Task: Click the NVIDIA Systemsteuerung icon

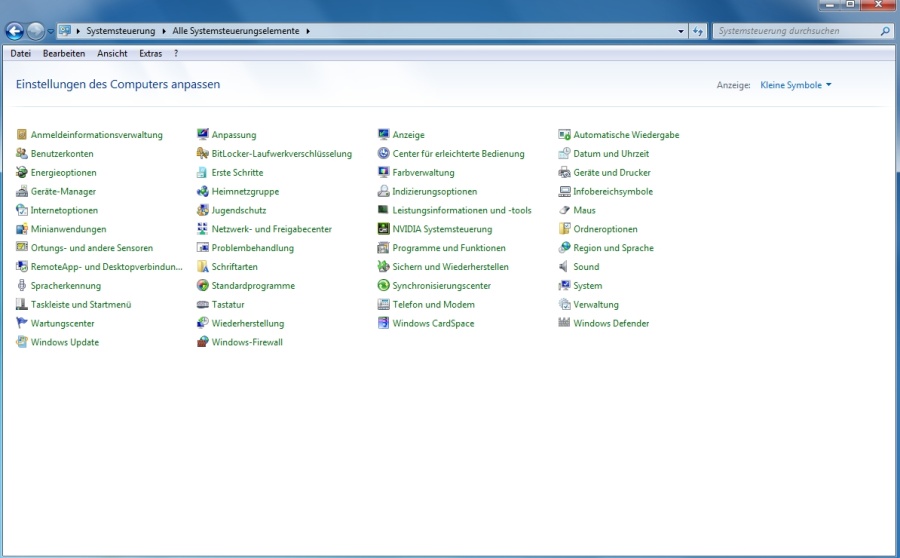Action: tap(383, 229)
